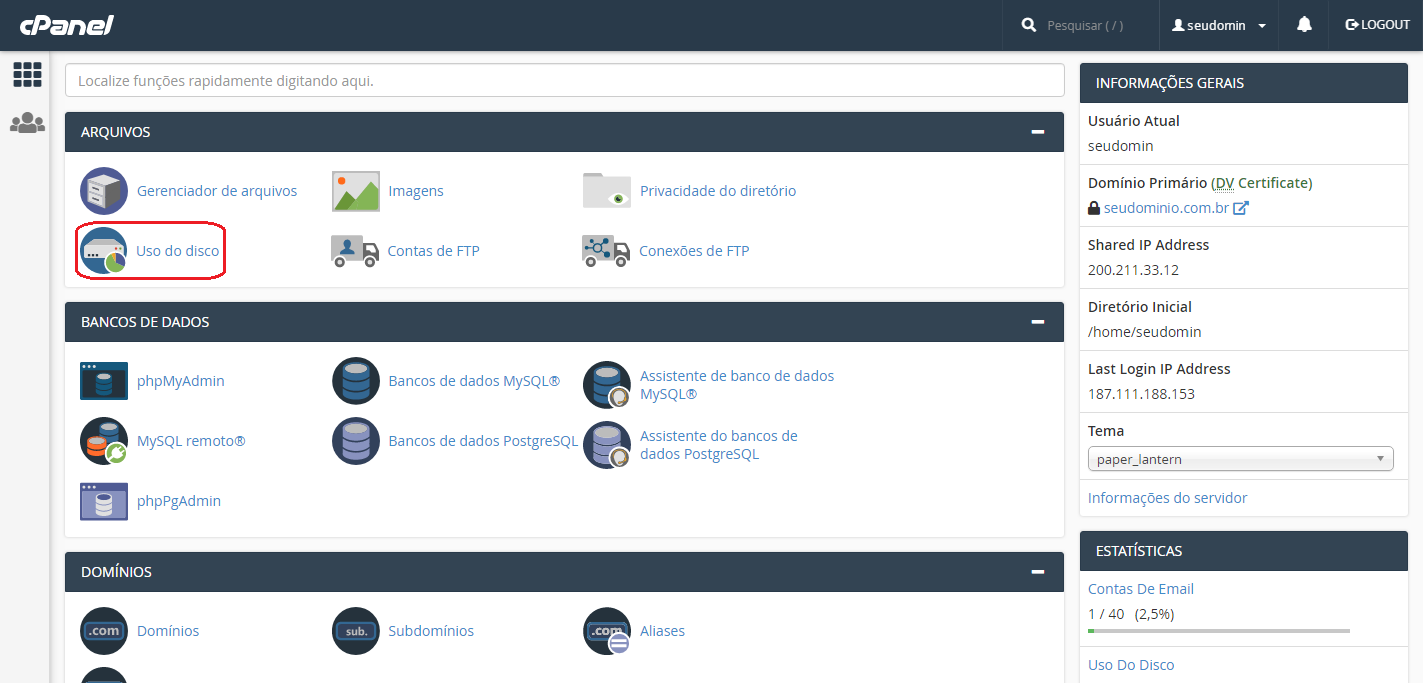Click the cPanel logo

click(66, 25)
